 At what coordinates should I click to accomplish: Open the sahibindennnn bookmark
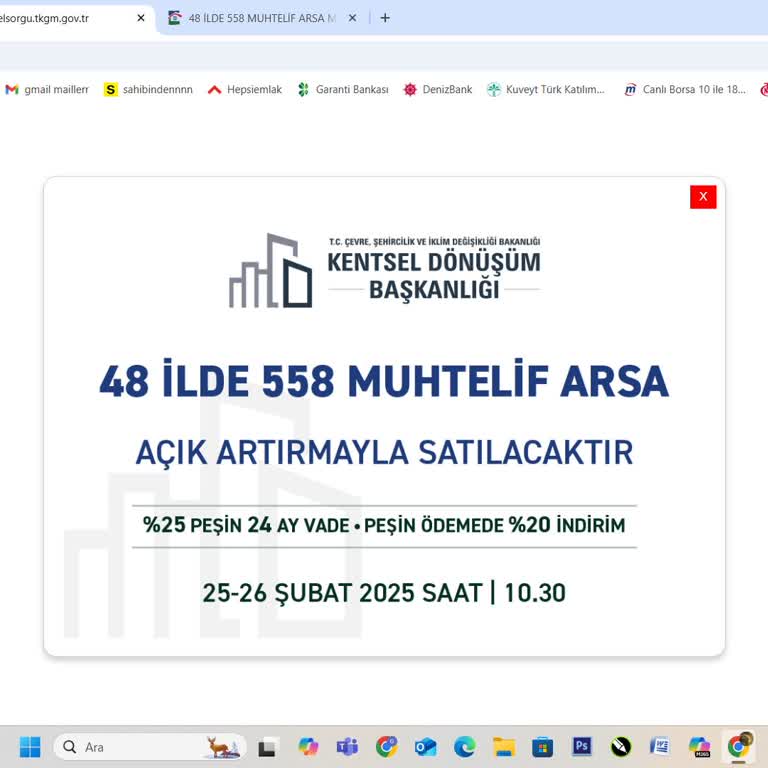tap(148, 90)
